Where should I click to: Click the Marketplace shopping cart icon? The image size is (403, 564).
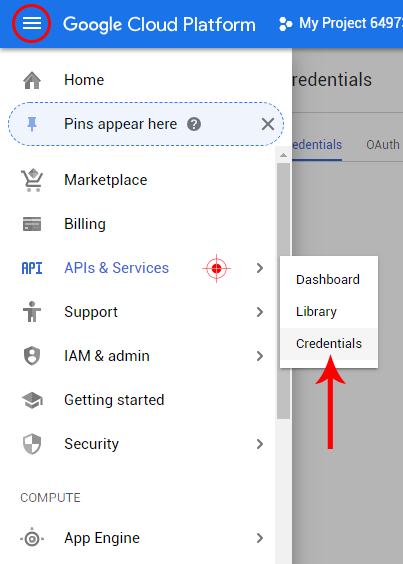pyautogui.click(x=32, y=180)
